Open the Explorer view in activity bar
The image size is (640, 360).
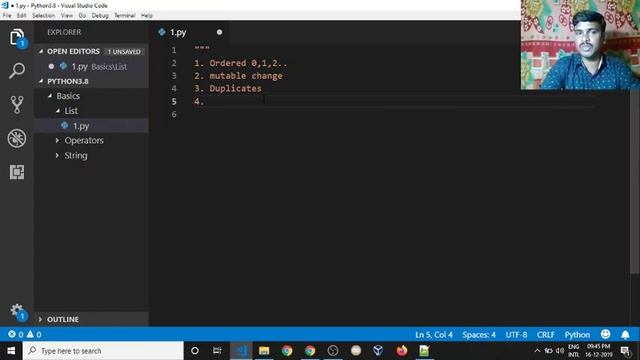(17, 38)
